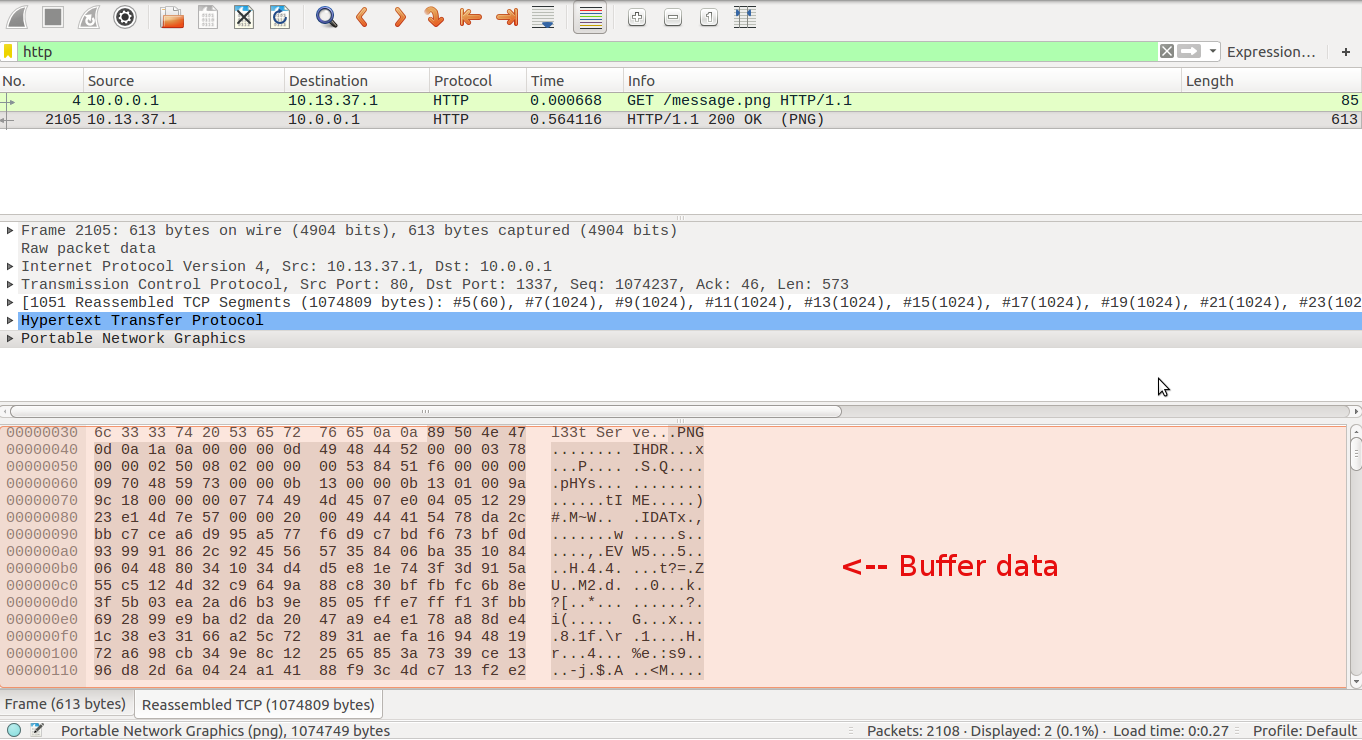The height and width of the screenshot is (740, 1362).
Task: Sort by the No. column
Action: pyautogui.click(x=42, y=81)
